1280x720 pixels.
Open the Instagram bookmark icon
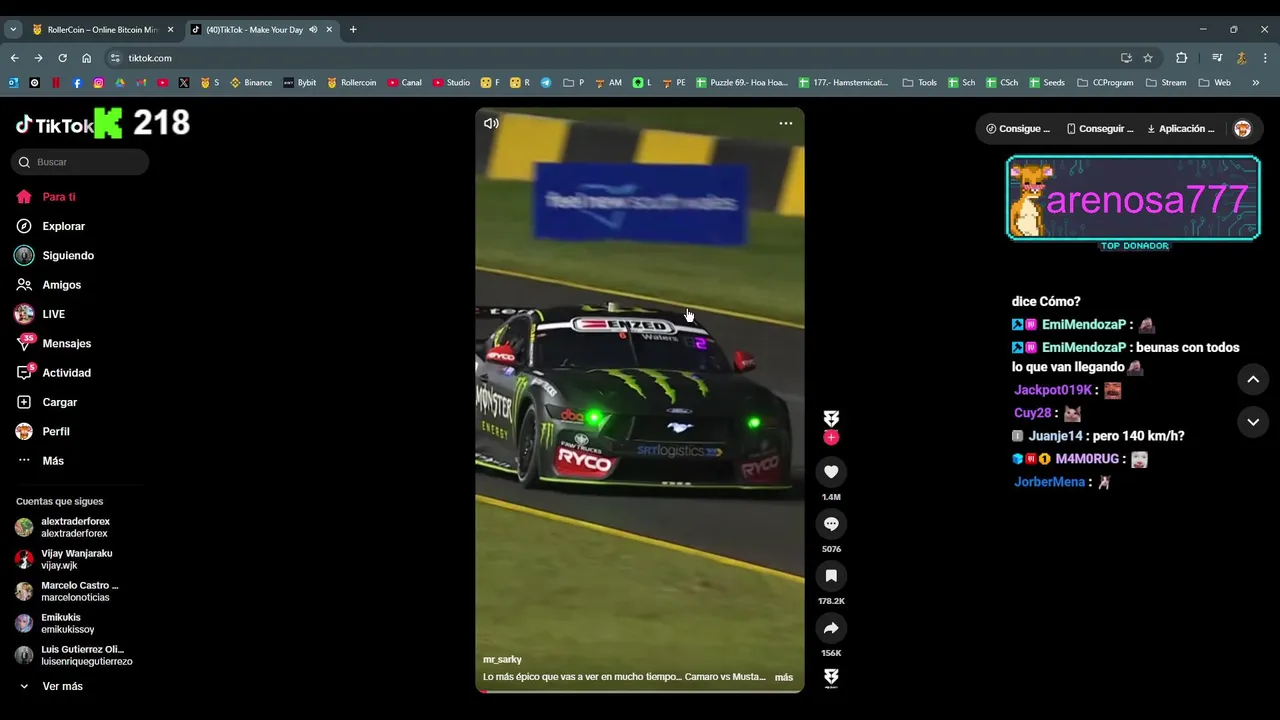(99, 83)
